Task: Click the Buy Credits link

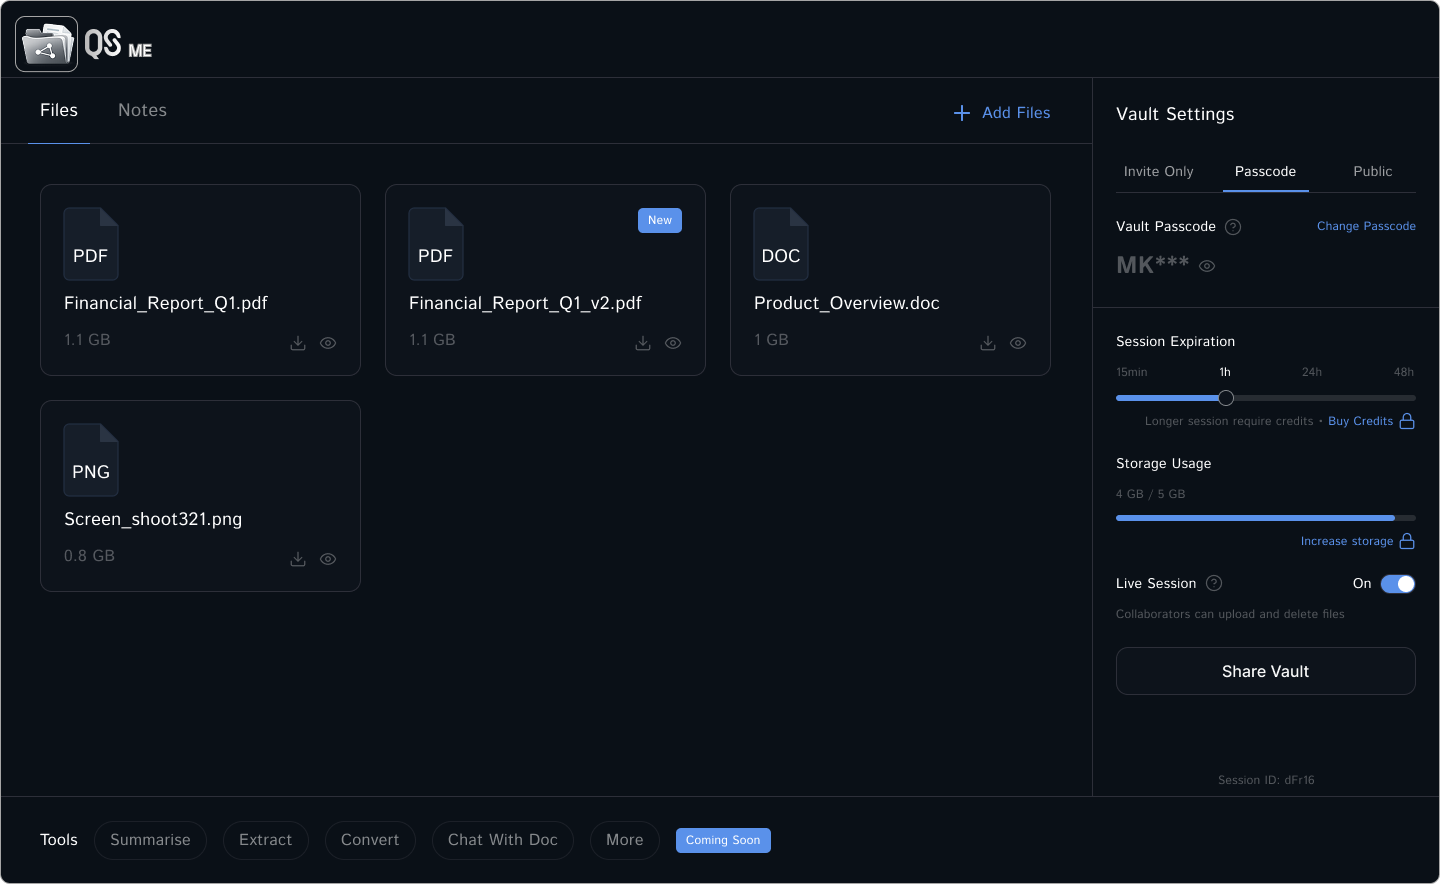Action: coord(1360,421)
